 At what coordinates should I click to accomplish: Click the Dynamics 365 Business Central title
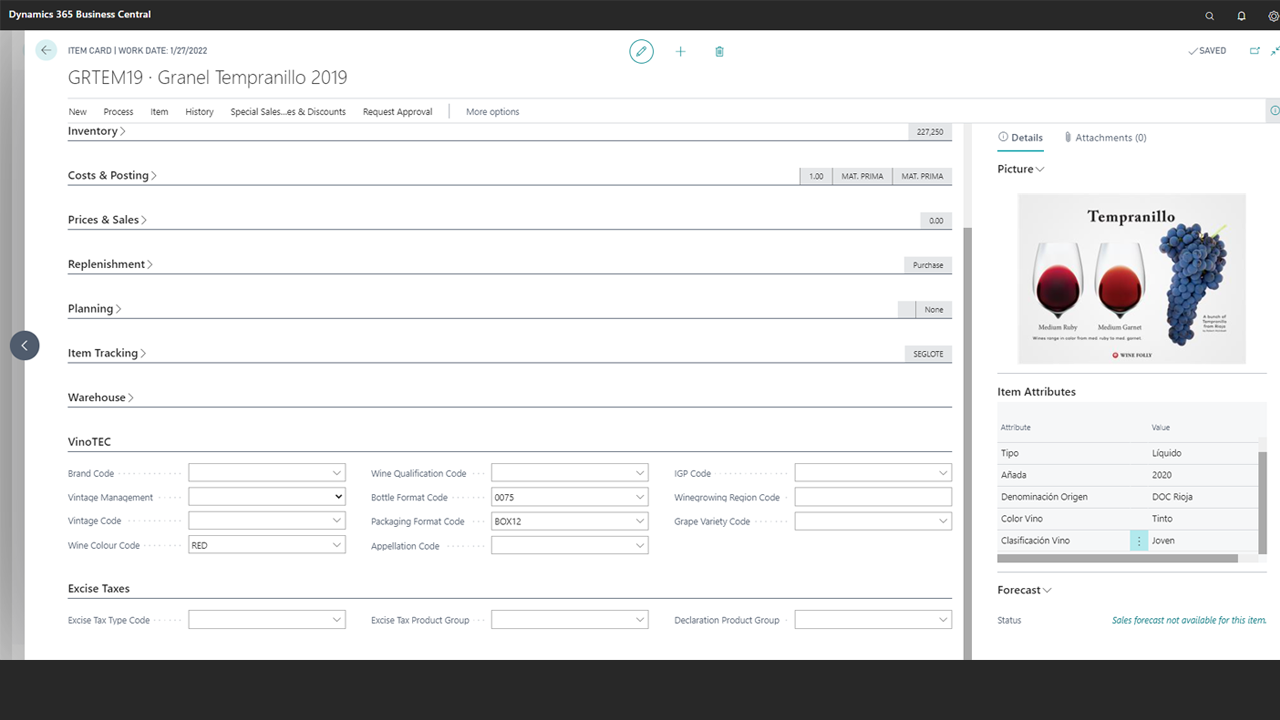tap(80, 15)
